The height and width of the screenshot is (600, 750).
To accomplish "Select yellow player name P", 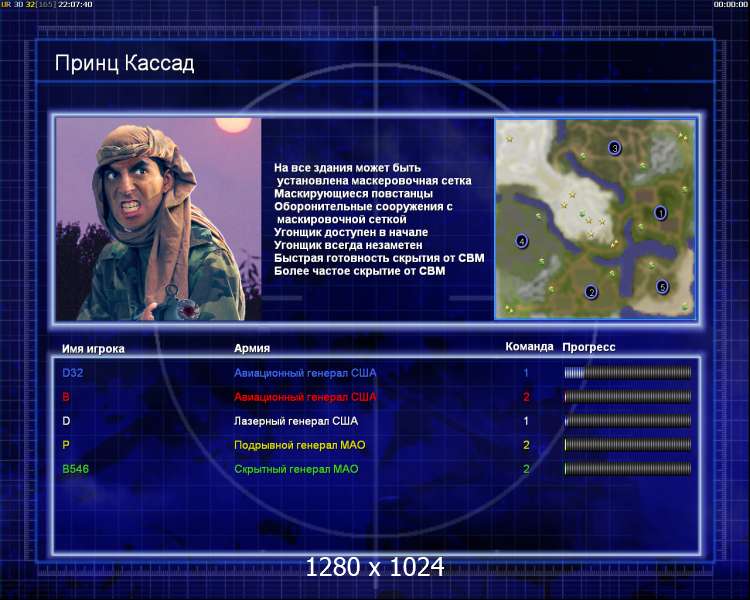I will click(66, 445).
